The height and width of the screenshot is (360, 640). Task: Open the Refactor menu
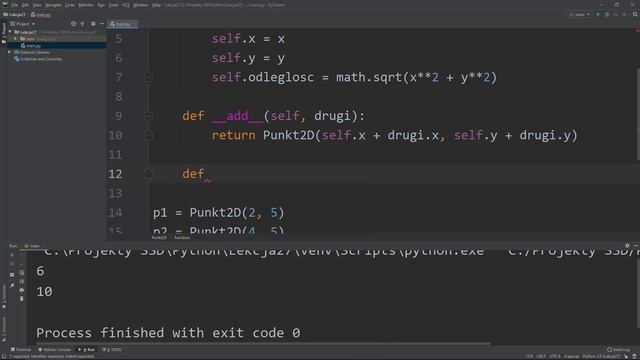(86, 5)
